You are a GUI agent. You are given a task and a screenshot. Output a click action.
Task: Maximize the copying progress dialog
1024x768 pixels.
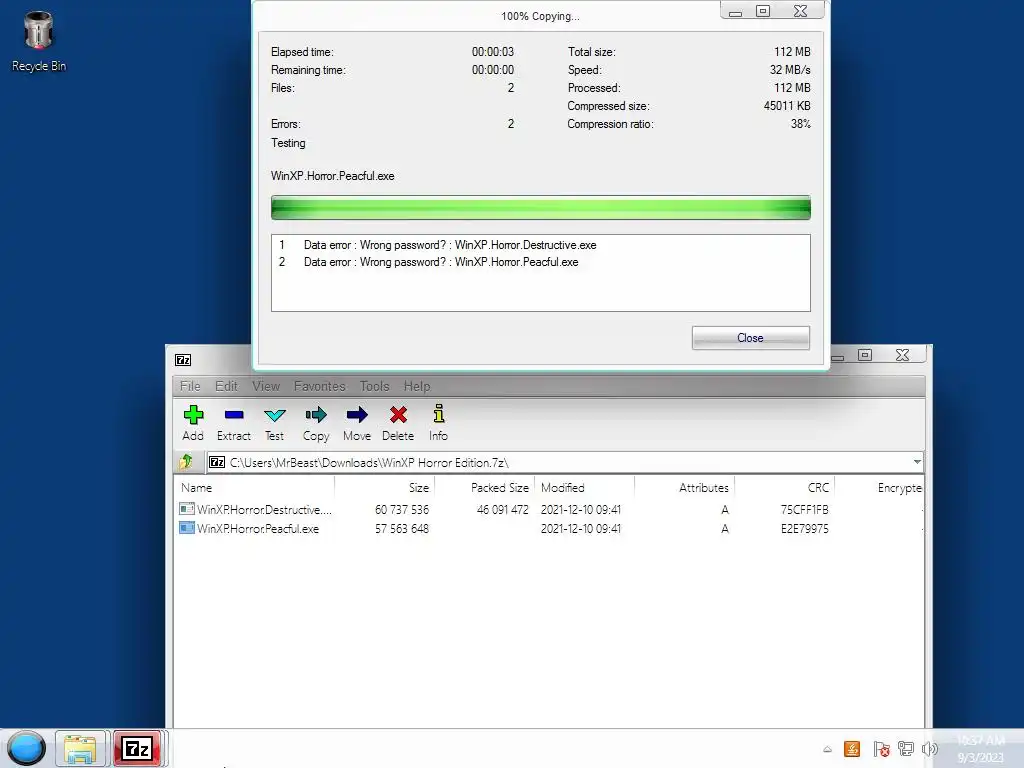(x=763, y=10)
